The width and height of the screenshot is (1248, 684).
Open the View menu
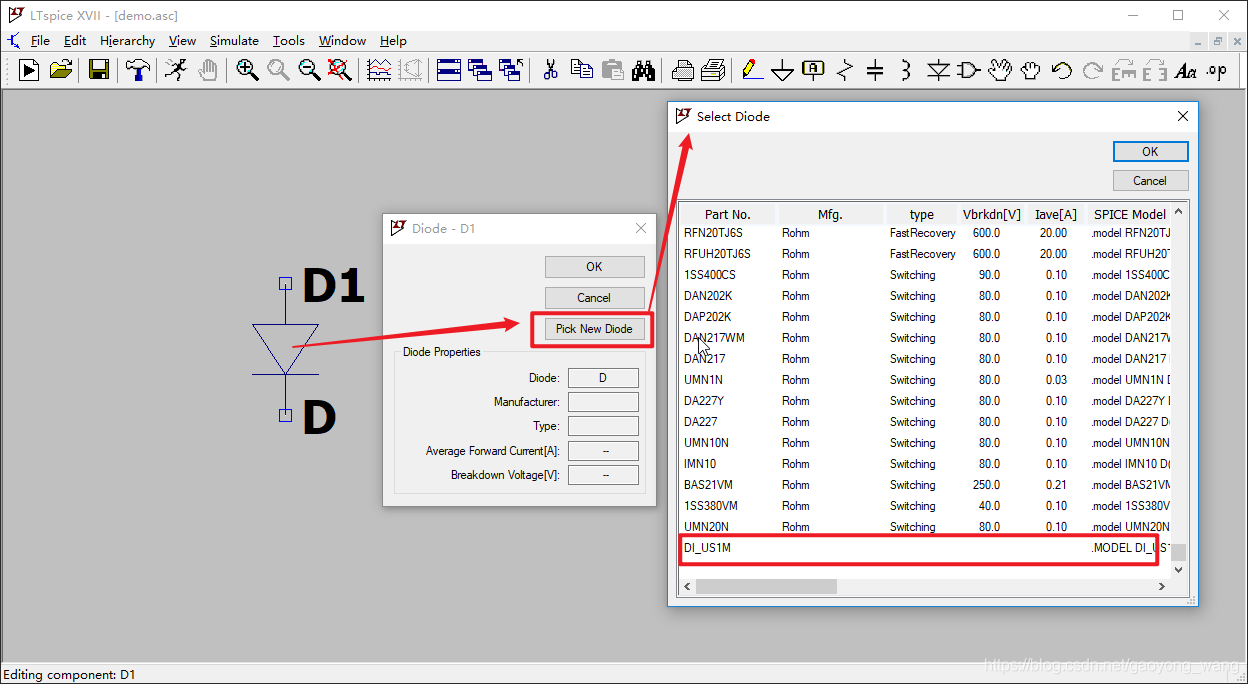coord(182,41)
